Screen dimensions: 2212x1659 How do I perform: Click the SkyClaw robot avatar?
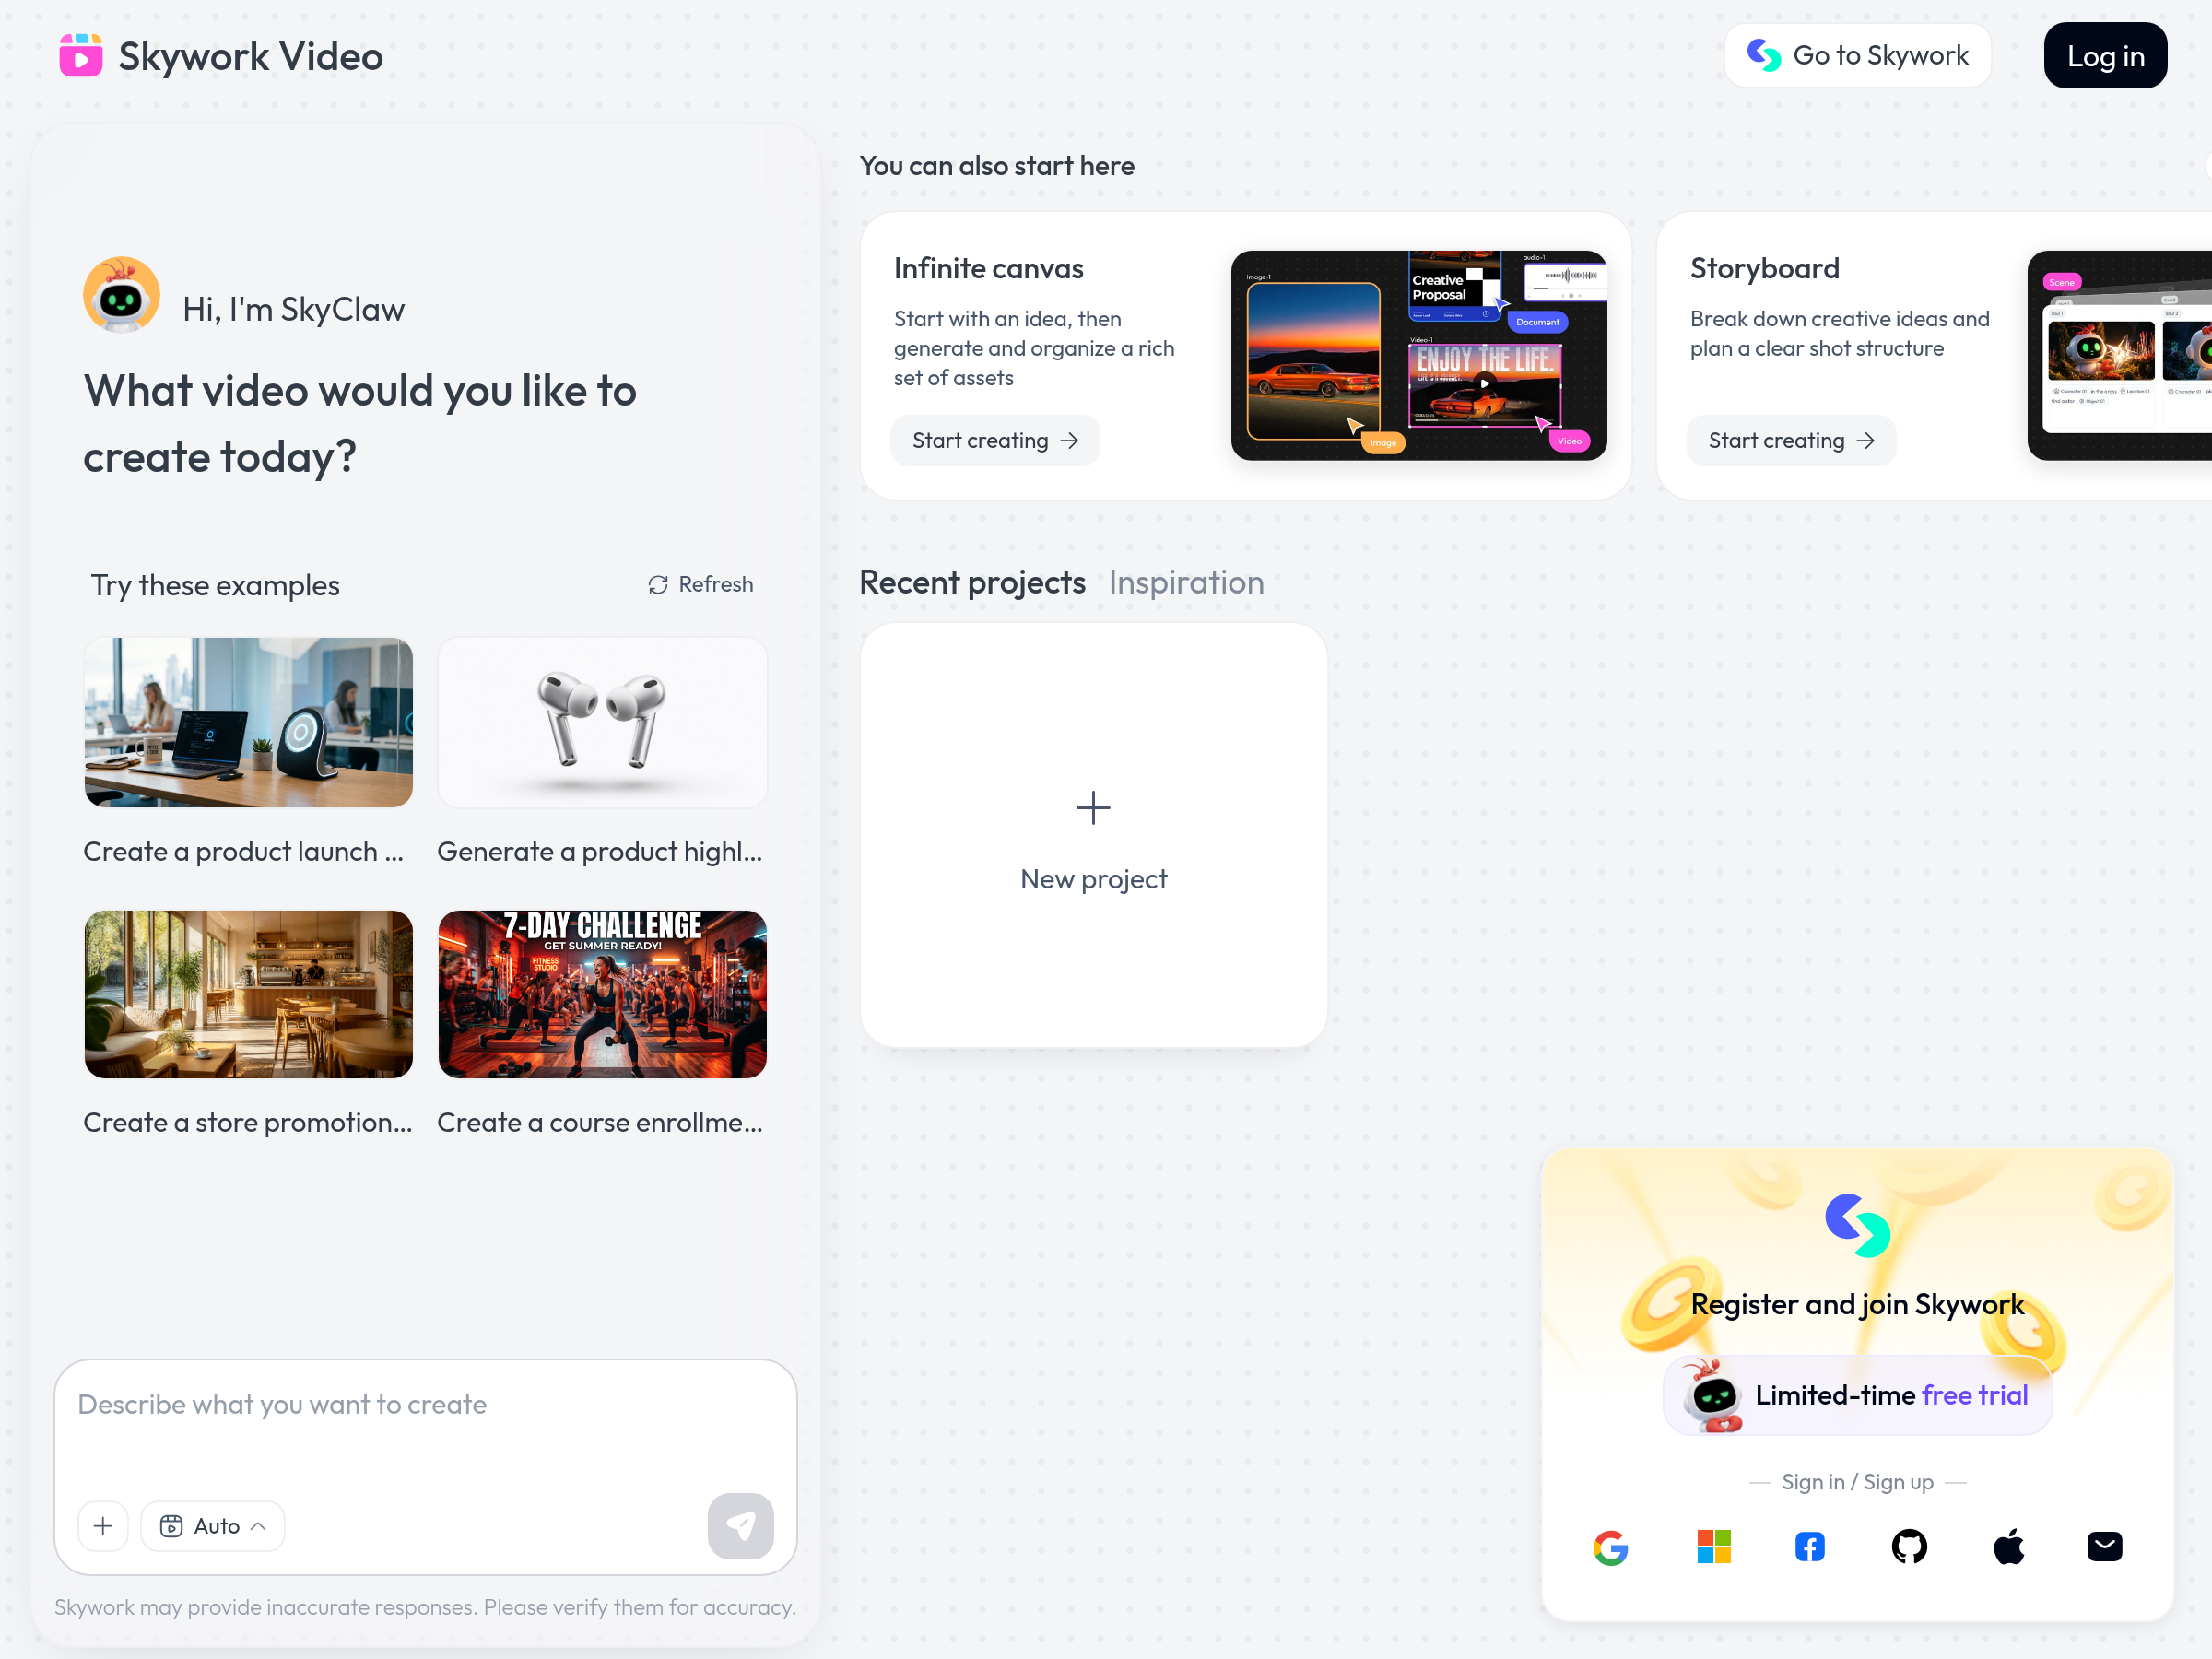coord(122,296)
